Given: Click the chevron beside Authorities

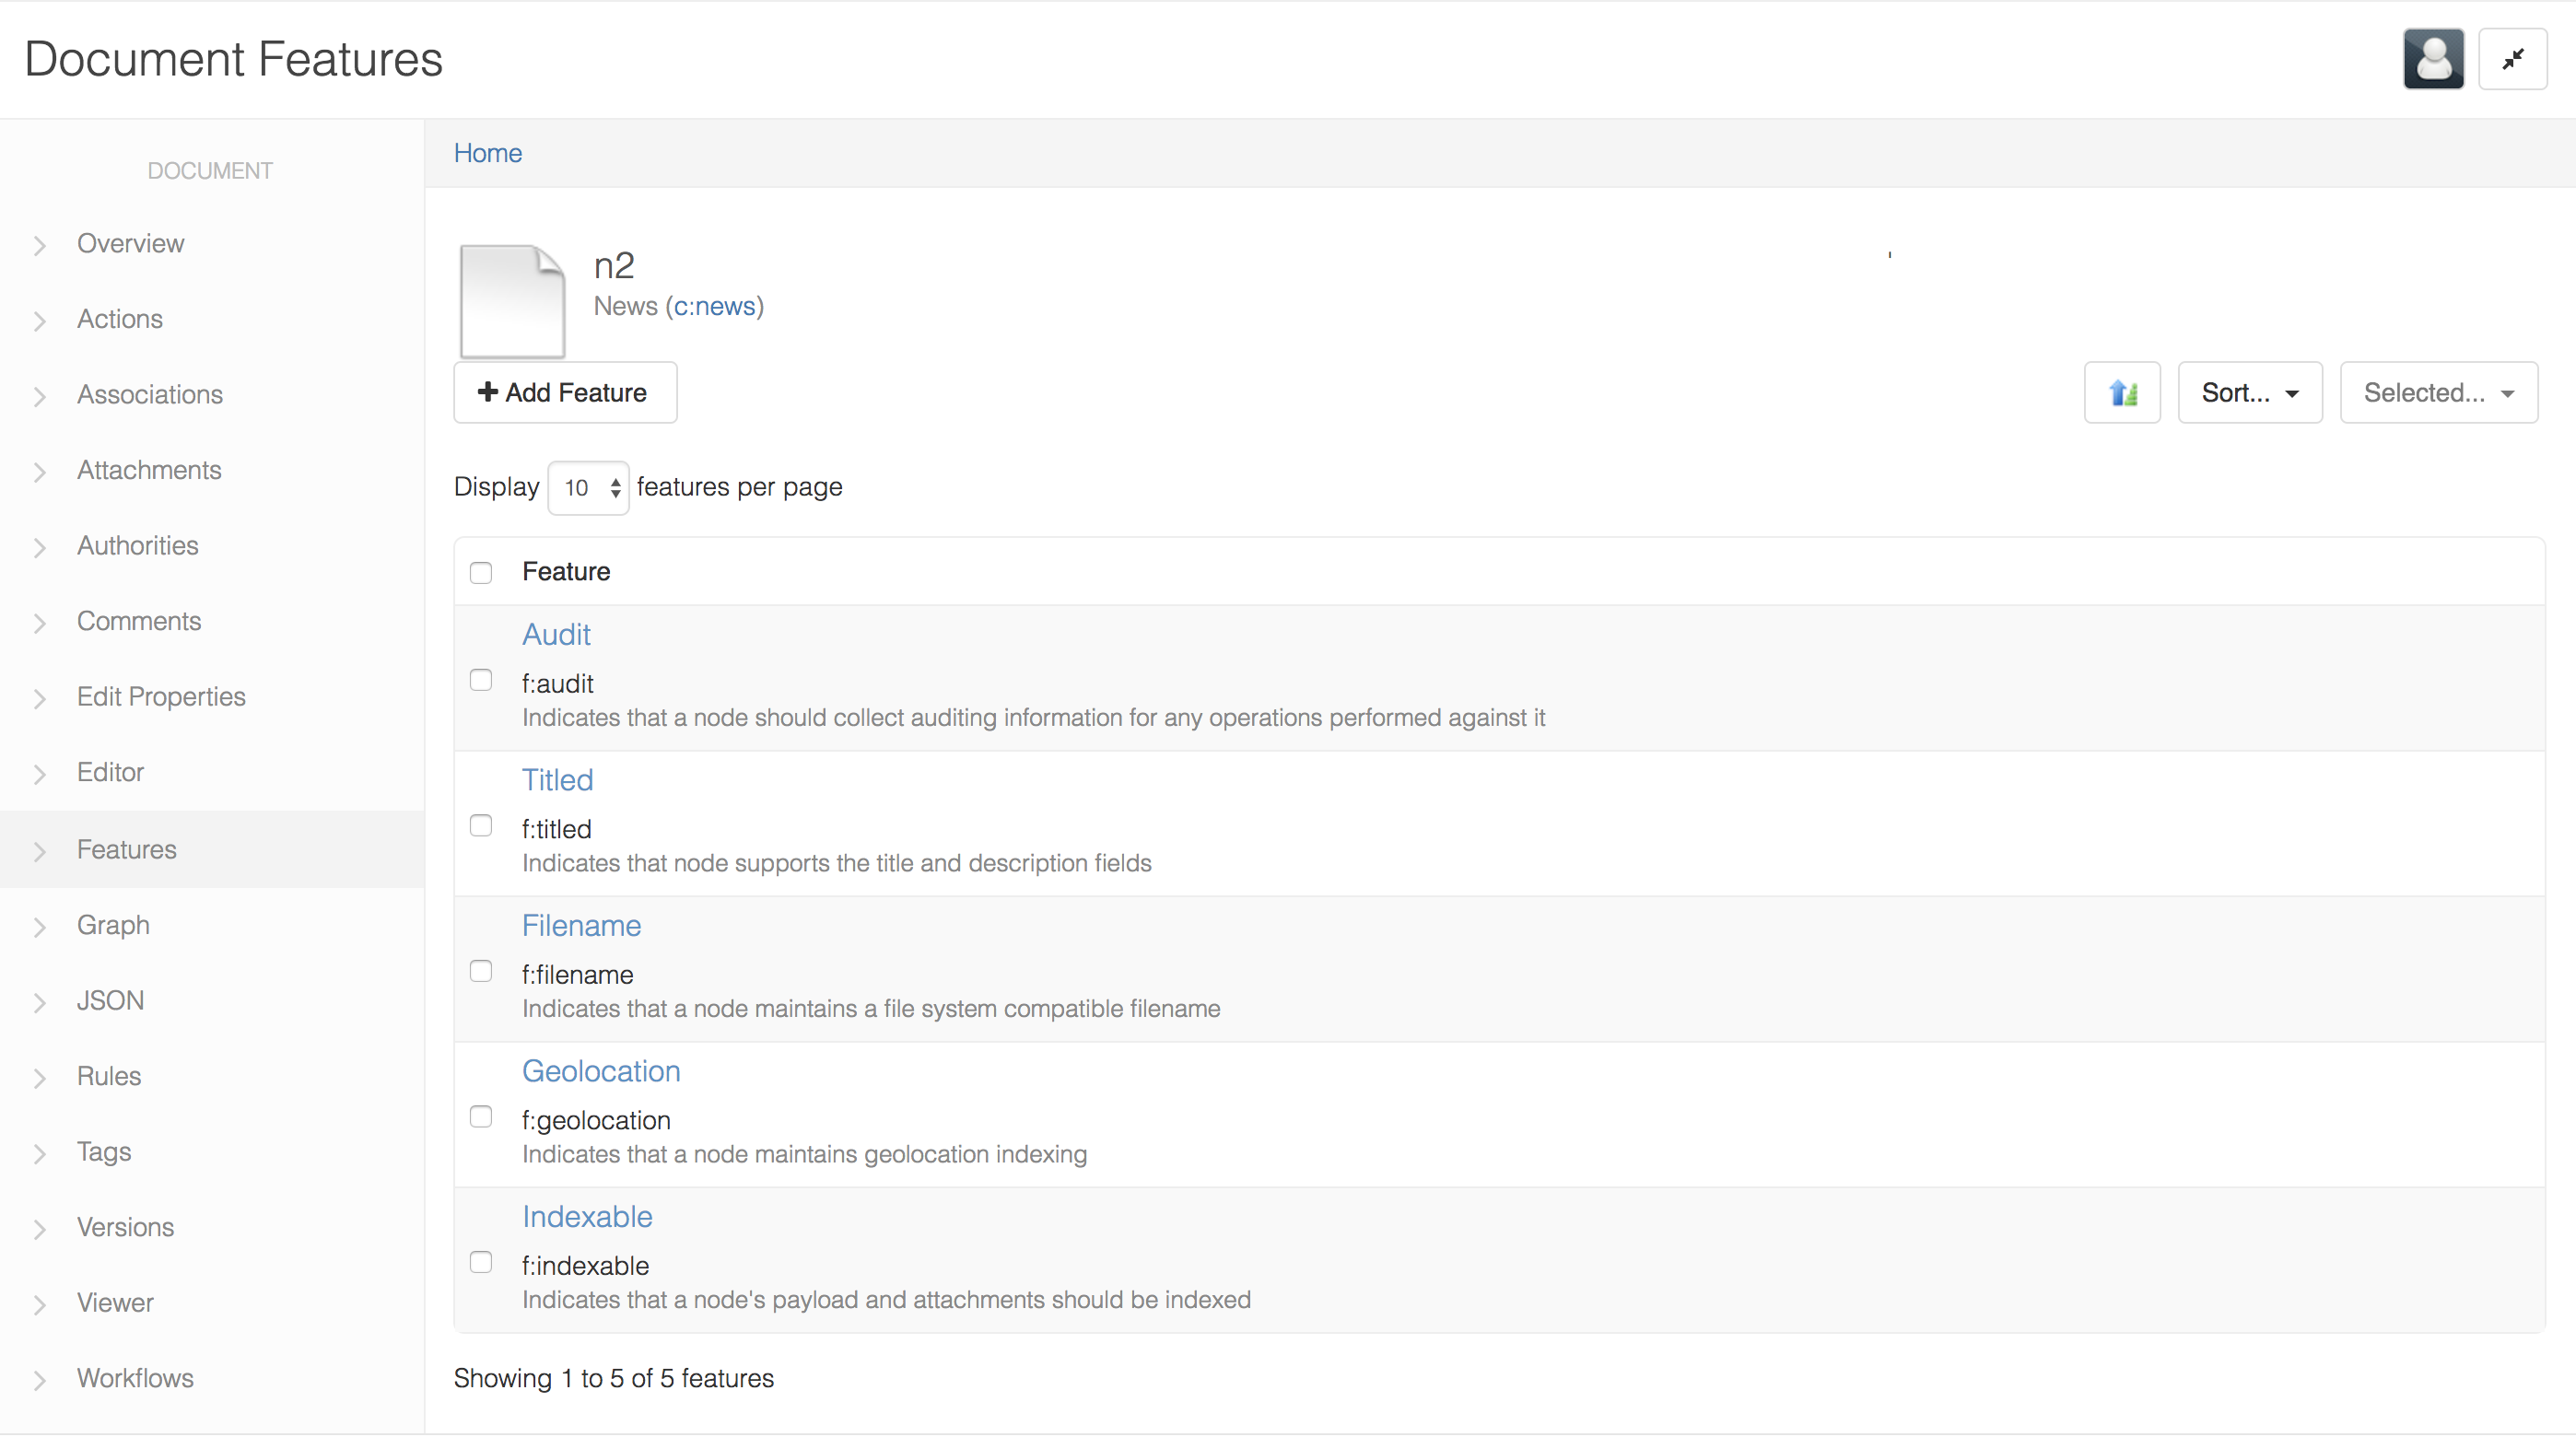Looking at the screenshot, I should 40,547.
